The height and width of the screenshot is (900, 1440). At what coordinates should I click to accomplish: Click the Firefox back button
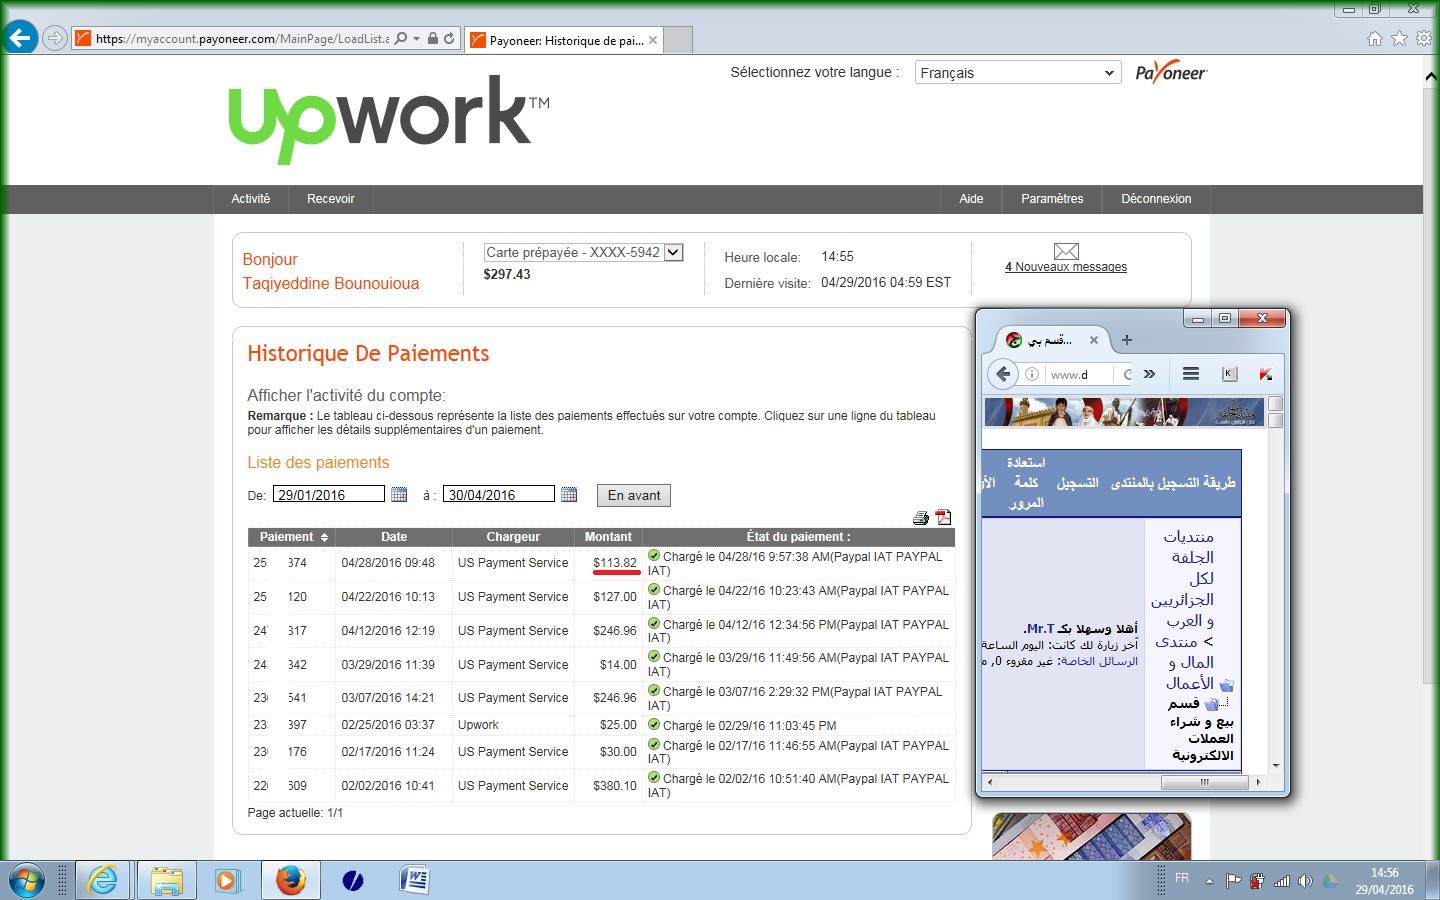(1003, 374)
